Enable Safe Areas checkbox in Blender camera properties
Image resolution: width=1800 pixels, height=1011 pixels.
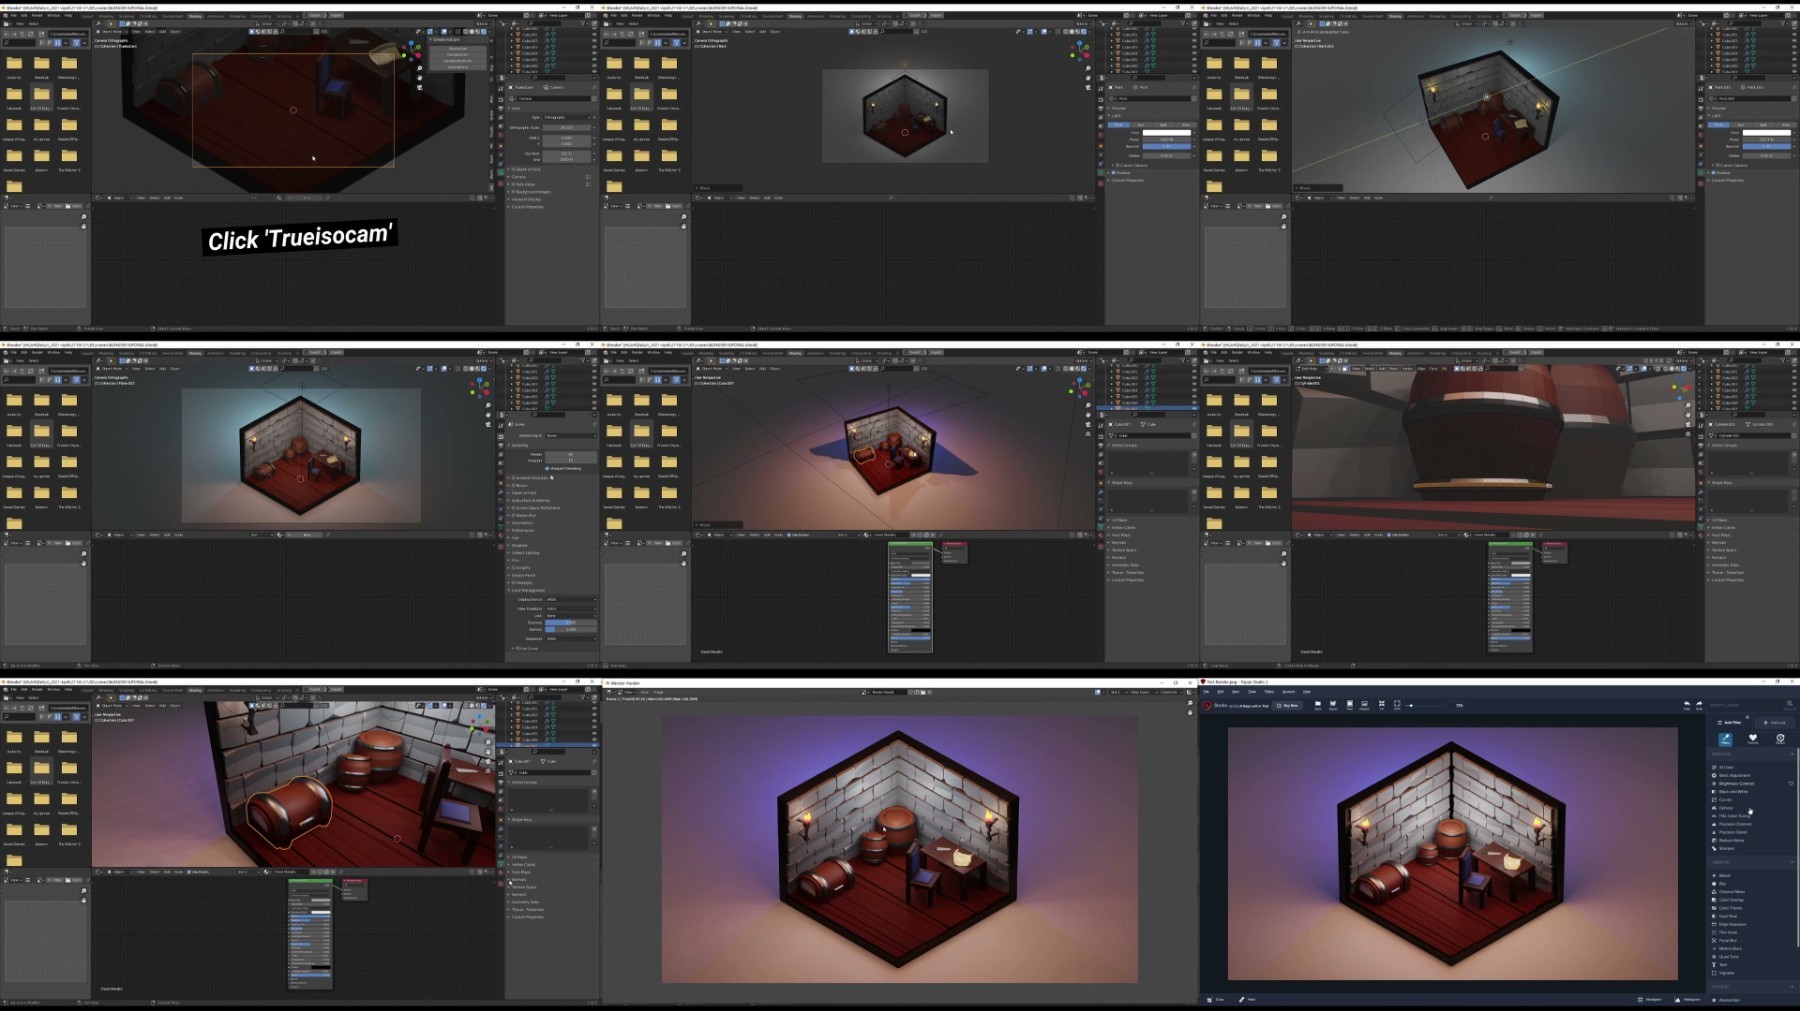[x=514, y=184]
